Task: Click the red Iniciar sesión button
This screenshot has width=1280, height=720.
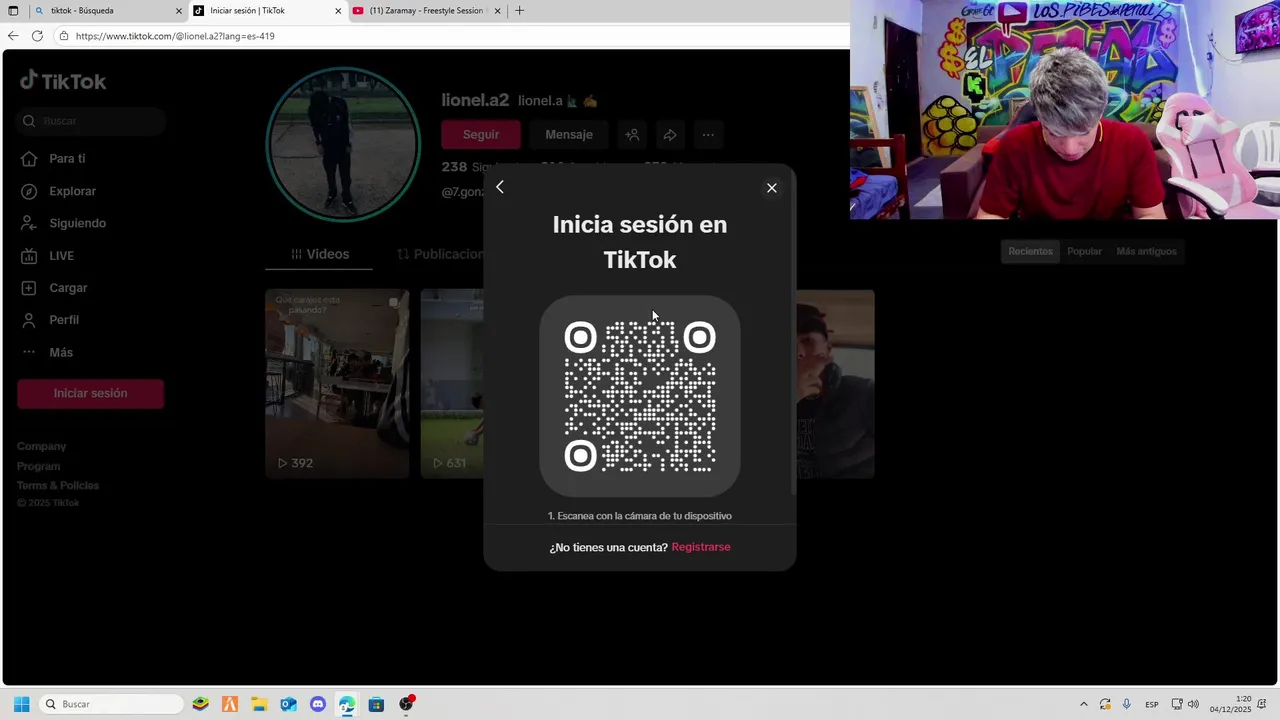Action: pos(90,393)
